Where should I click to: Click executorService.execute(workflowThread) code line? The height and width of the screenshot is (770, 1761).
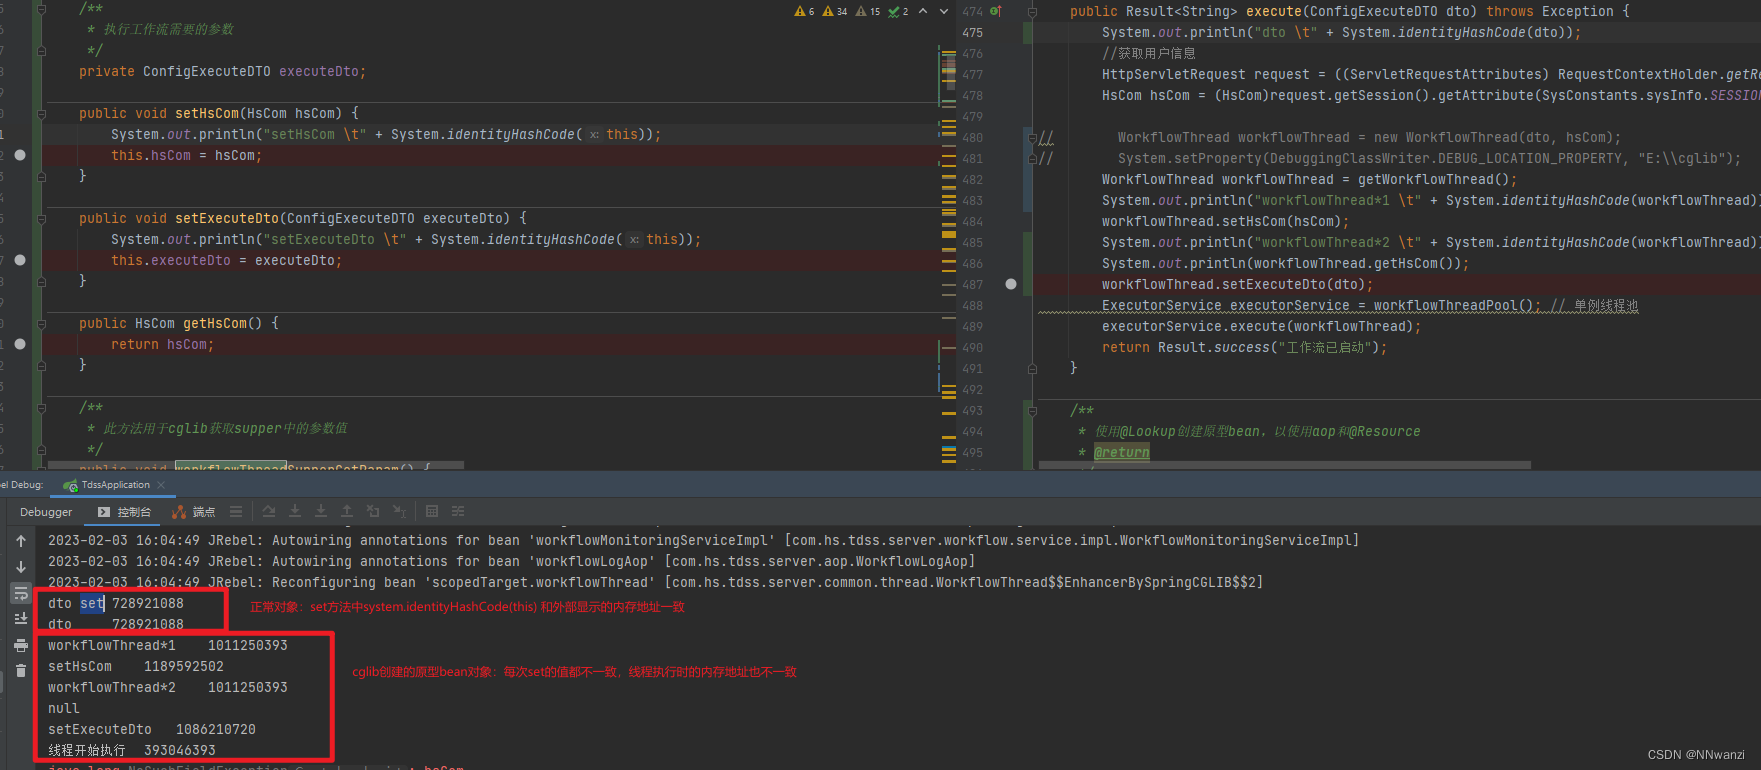click(1261, 326)
